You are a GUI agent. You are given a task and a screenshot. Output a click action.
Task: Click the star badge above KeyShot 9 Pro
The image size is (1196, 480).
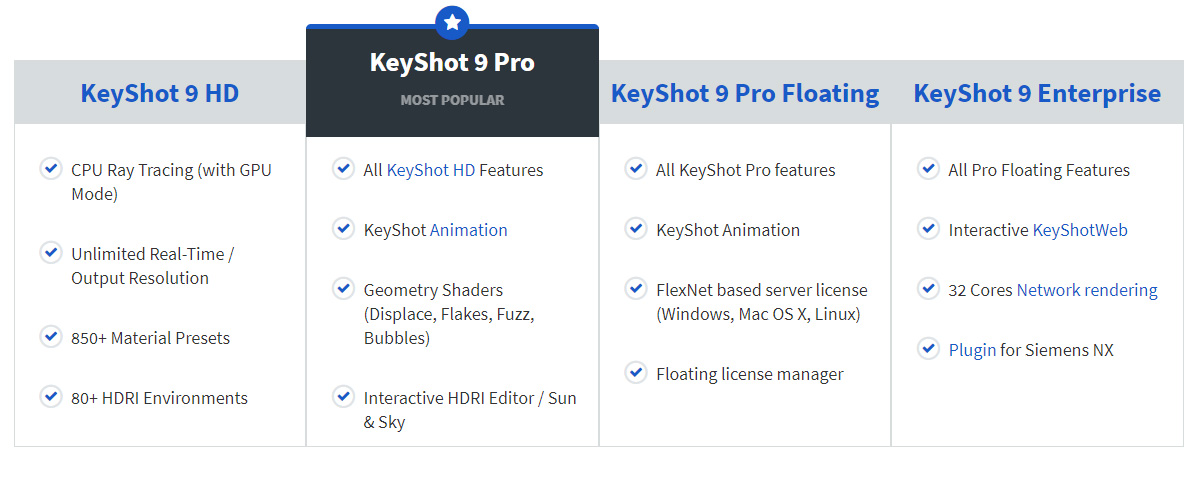[452, 22]
